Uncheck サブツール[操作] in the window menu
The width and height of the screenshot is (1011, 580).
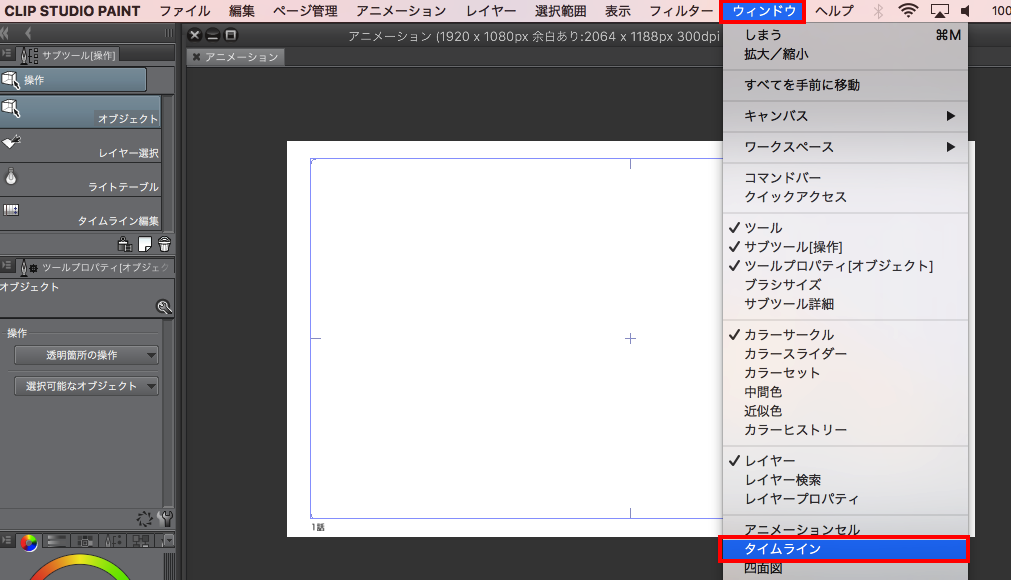tap(845, 247)
